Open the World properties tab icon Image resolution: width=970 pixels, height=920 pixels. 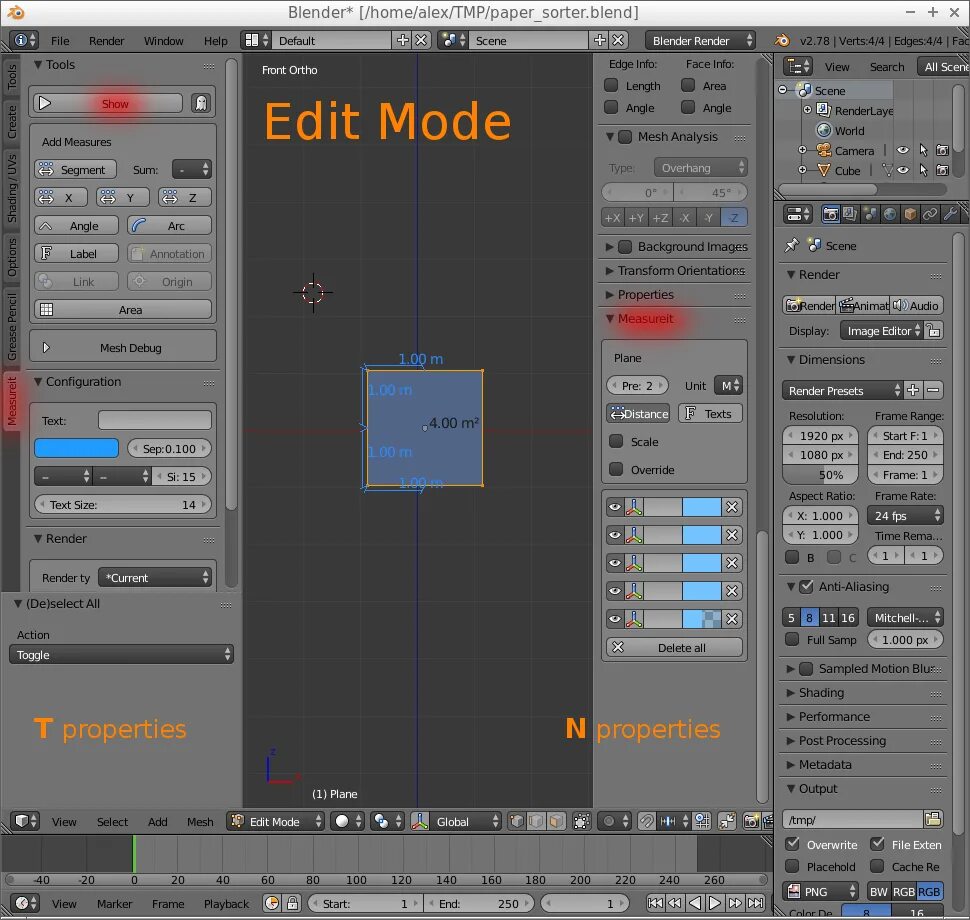[x=890, y=215]
